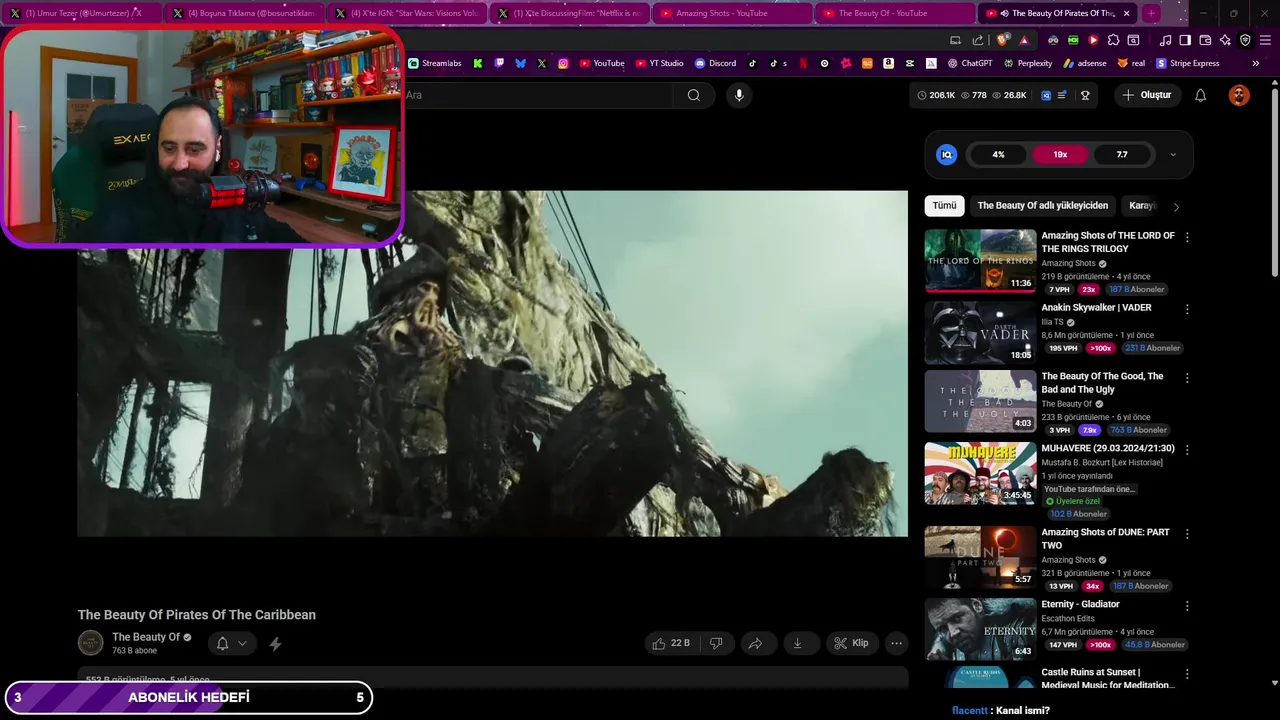Open YouTube notifications bell
1280x720 pixels.
[1201, 95]
